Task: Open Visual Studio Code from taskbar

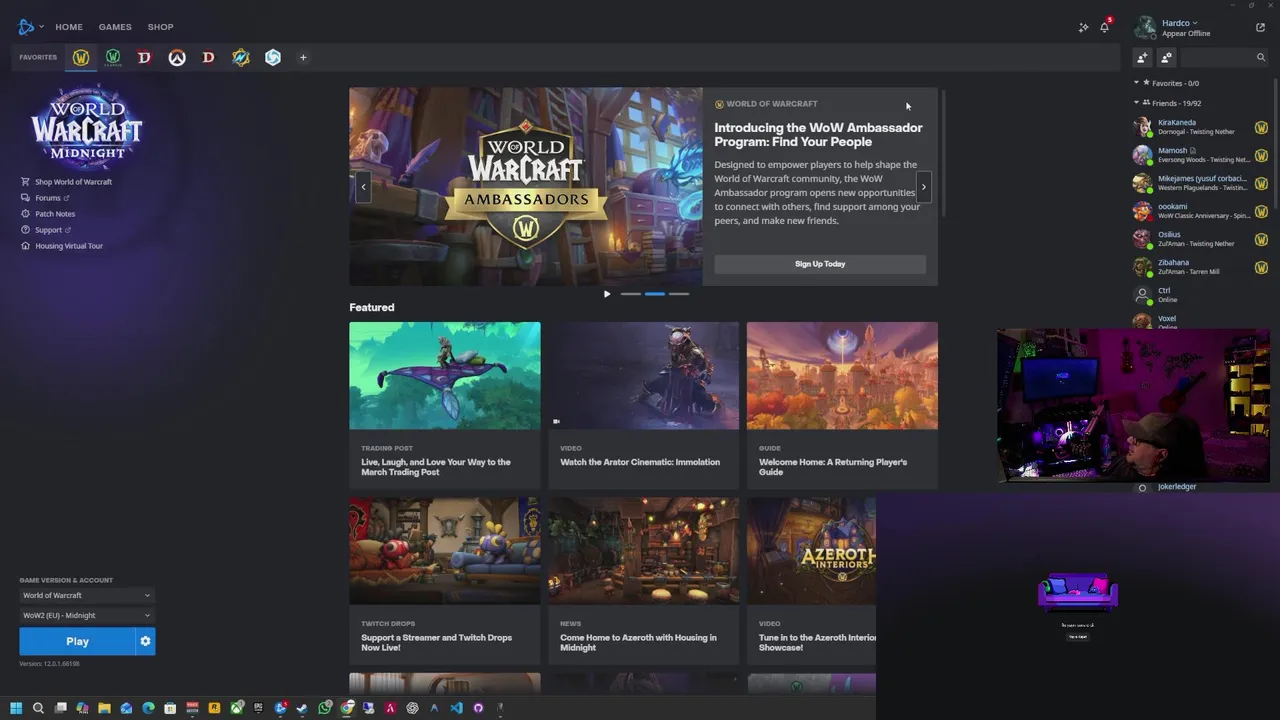Action: click(456, 708)
